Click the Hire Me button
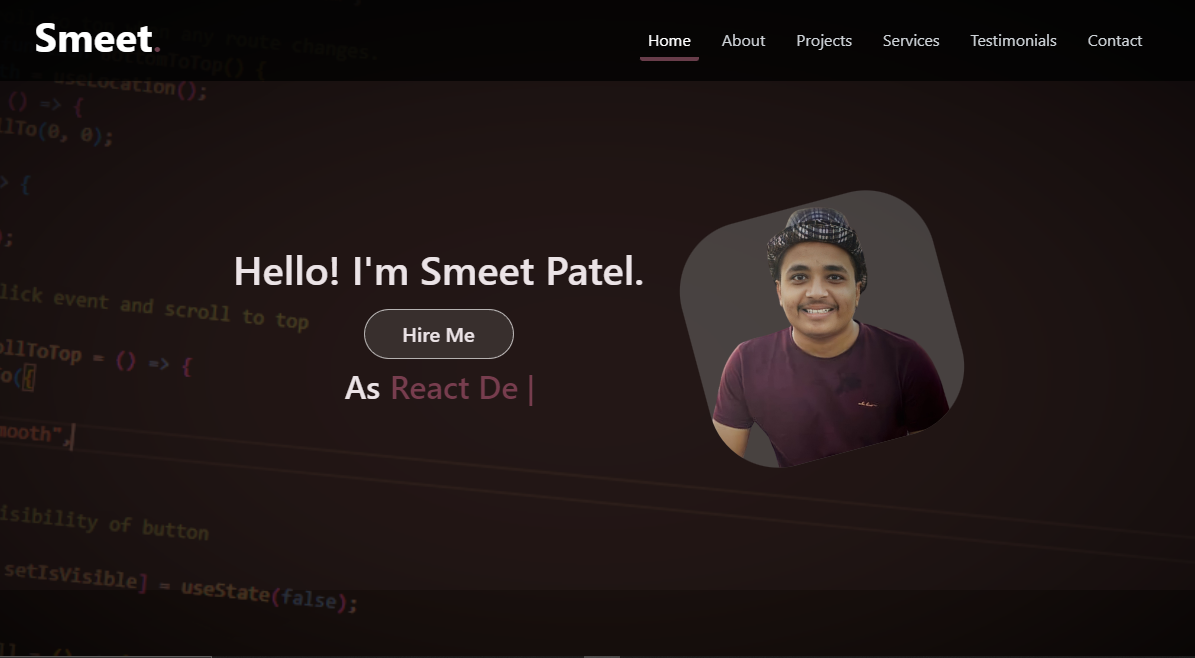The width and height of the screenshot is (1195, 658). click(439, 334)
